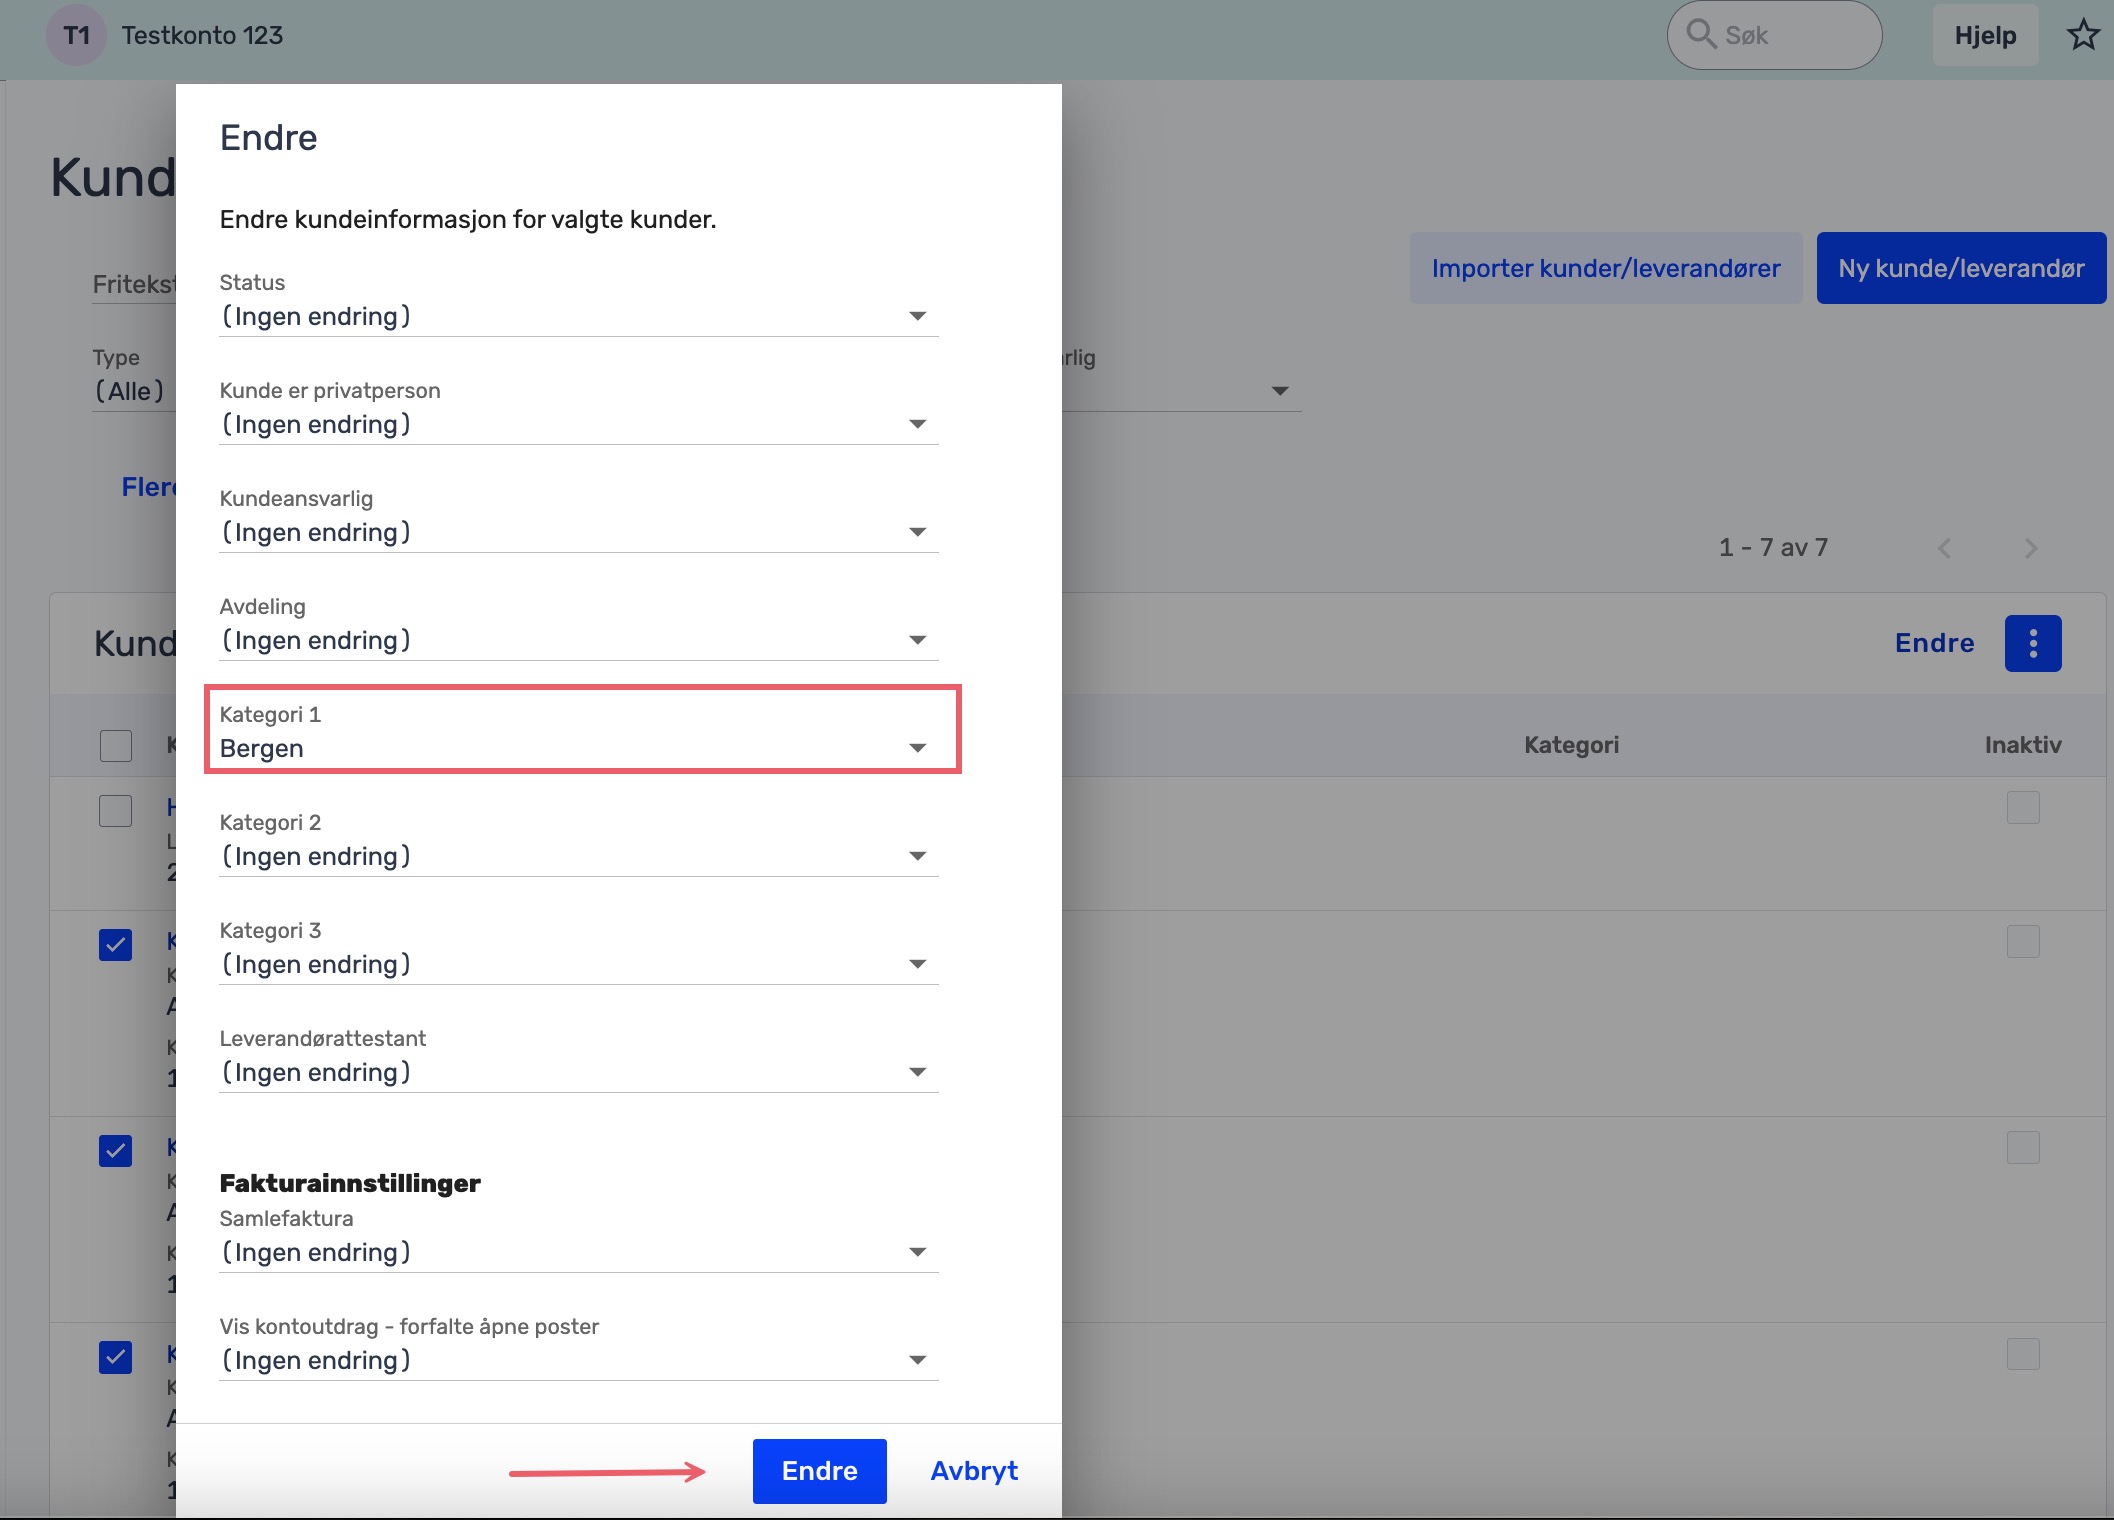Screen dimensions: 2114x1520
Task: Open Kunde er privatperson dropdown
Action: 578,424
